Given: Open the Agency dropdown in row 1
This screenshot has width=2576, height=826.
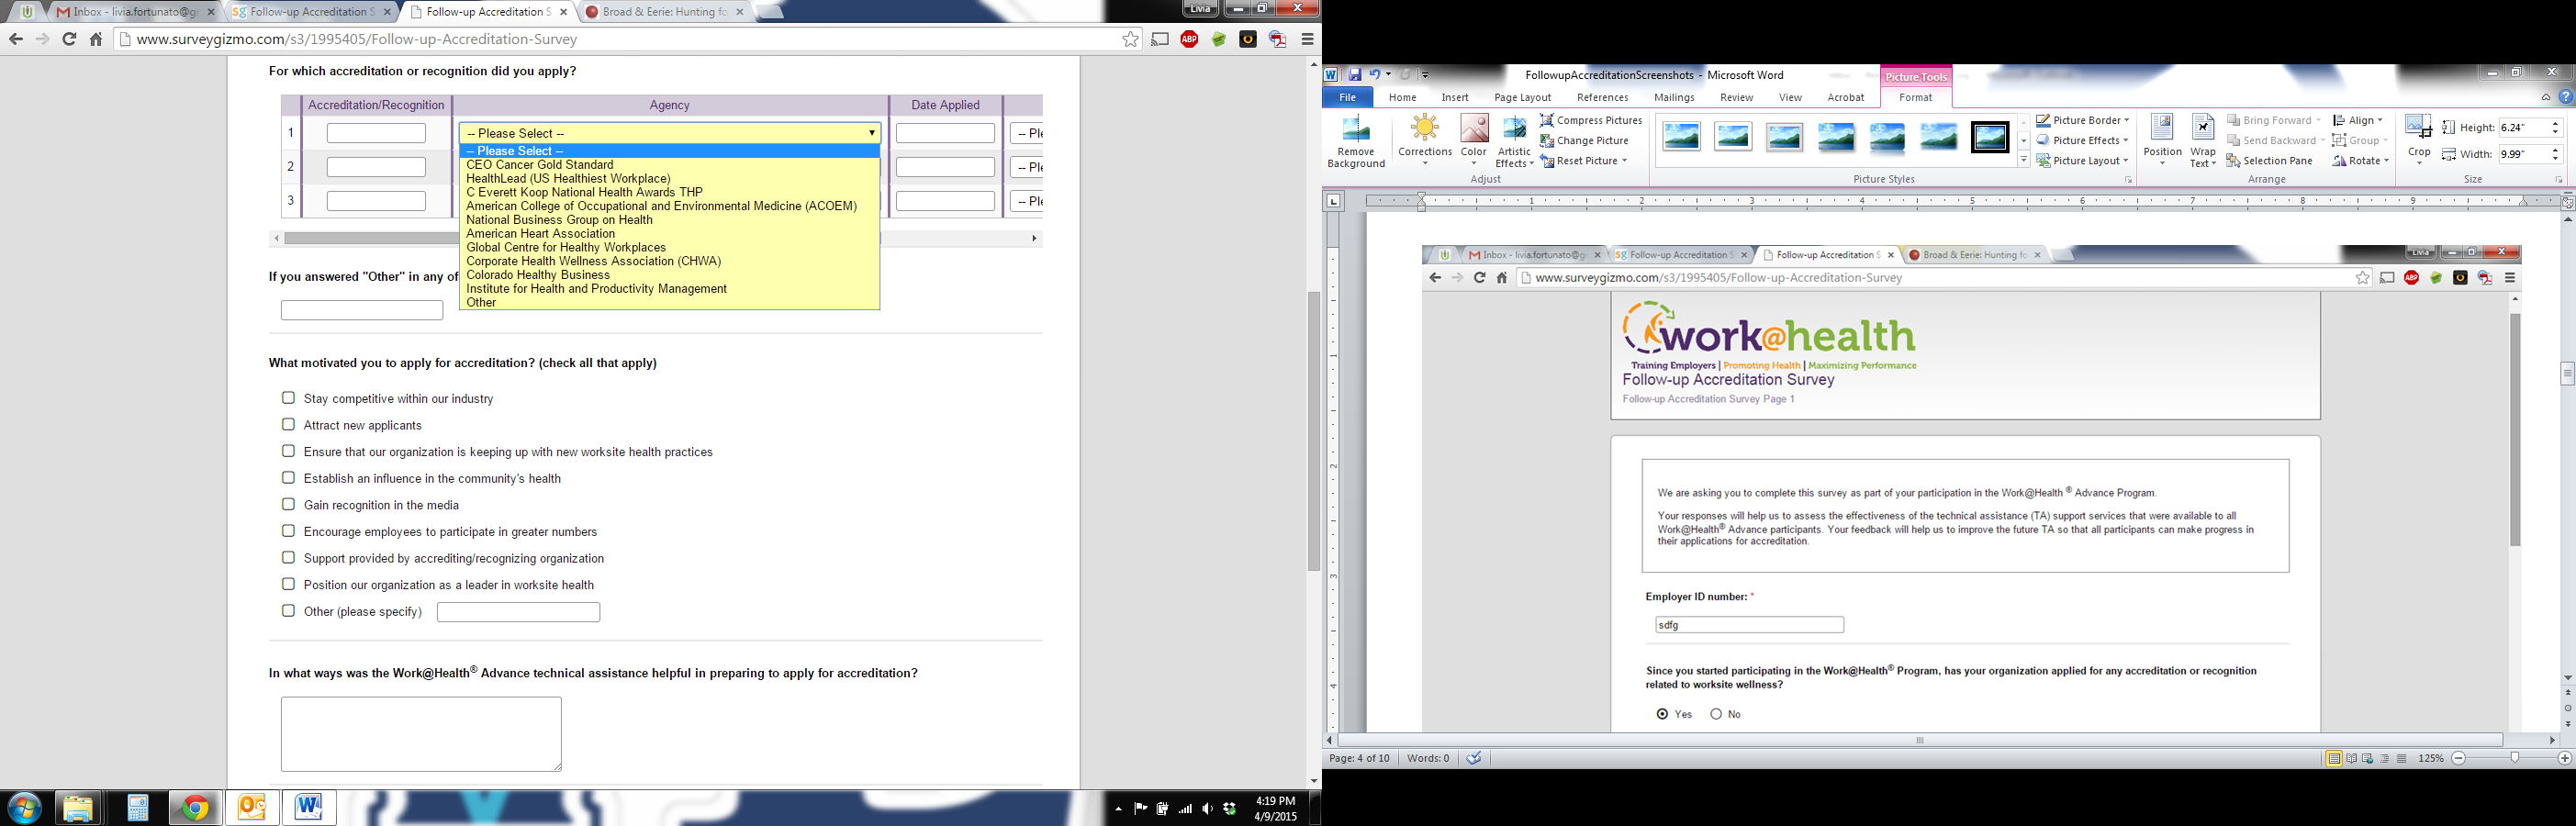Looking at the screenshot, I should click(x=670, y=133).
